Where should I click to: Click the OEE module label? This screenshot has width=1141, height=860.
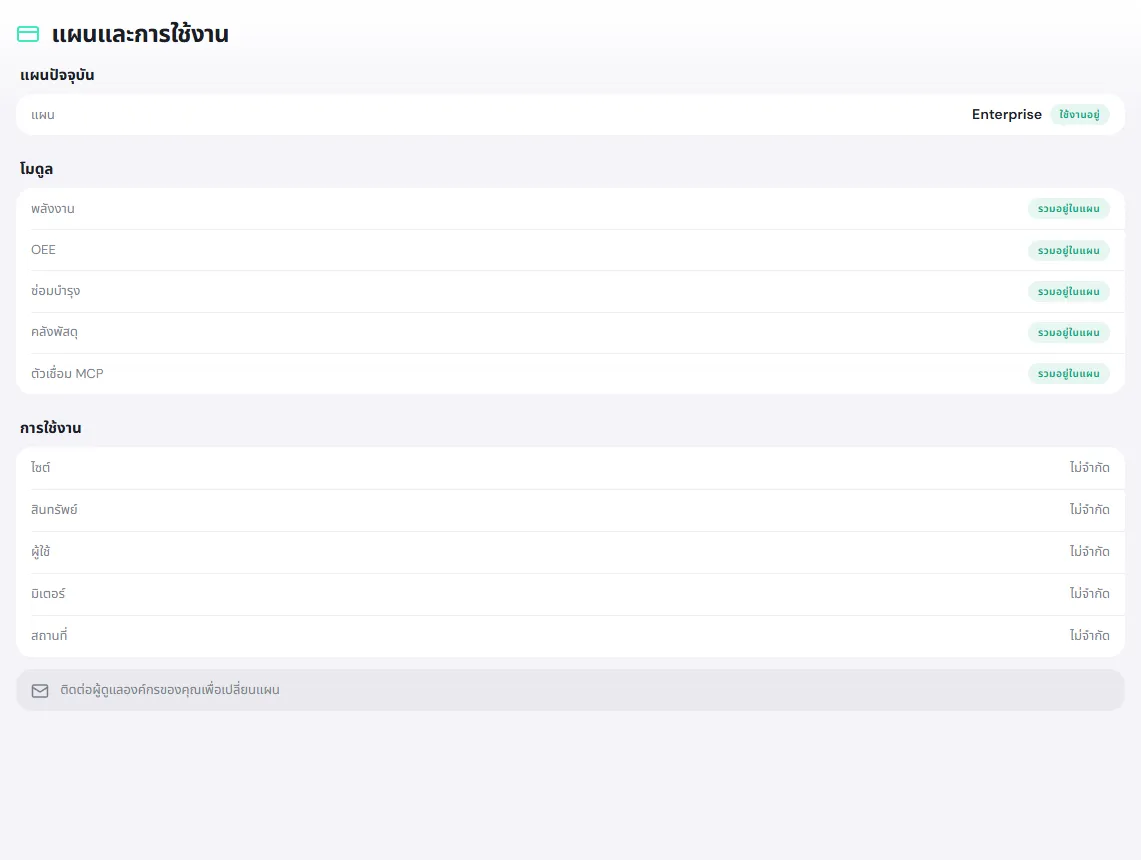(x=43, y=250)
